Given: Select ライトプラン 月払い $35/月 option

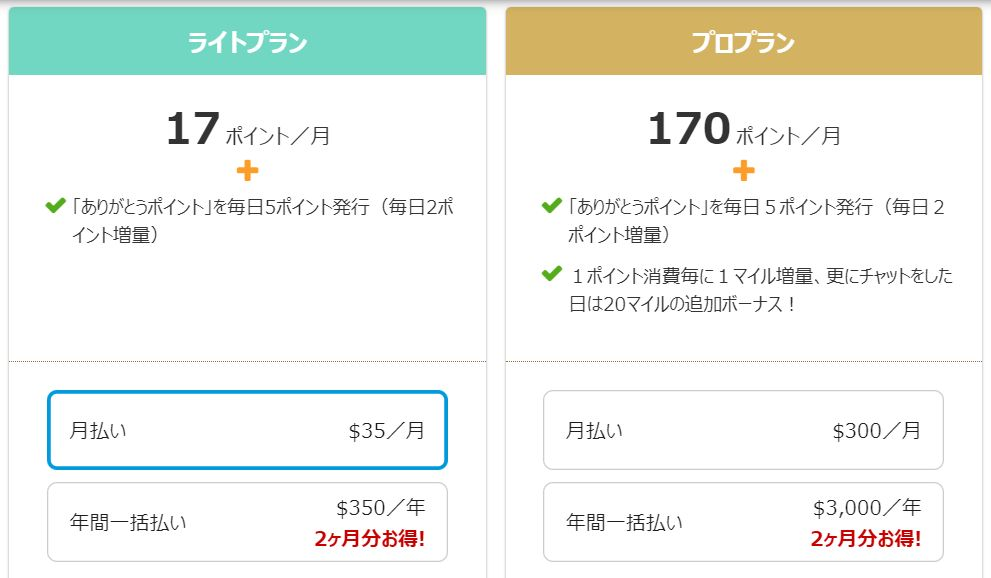Looking at the screenshot, I should [247, 430].
